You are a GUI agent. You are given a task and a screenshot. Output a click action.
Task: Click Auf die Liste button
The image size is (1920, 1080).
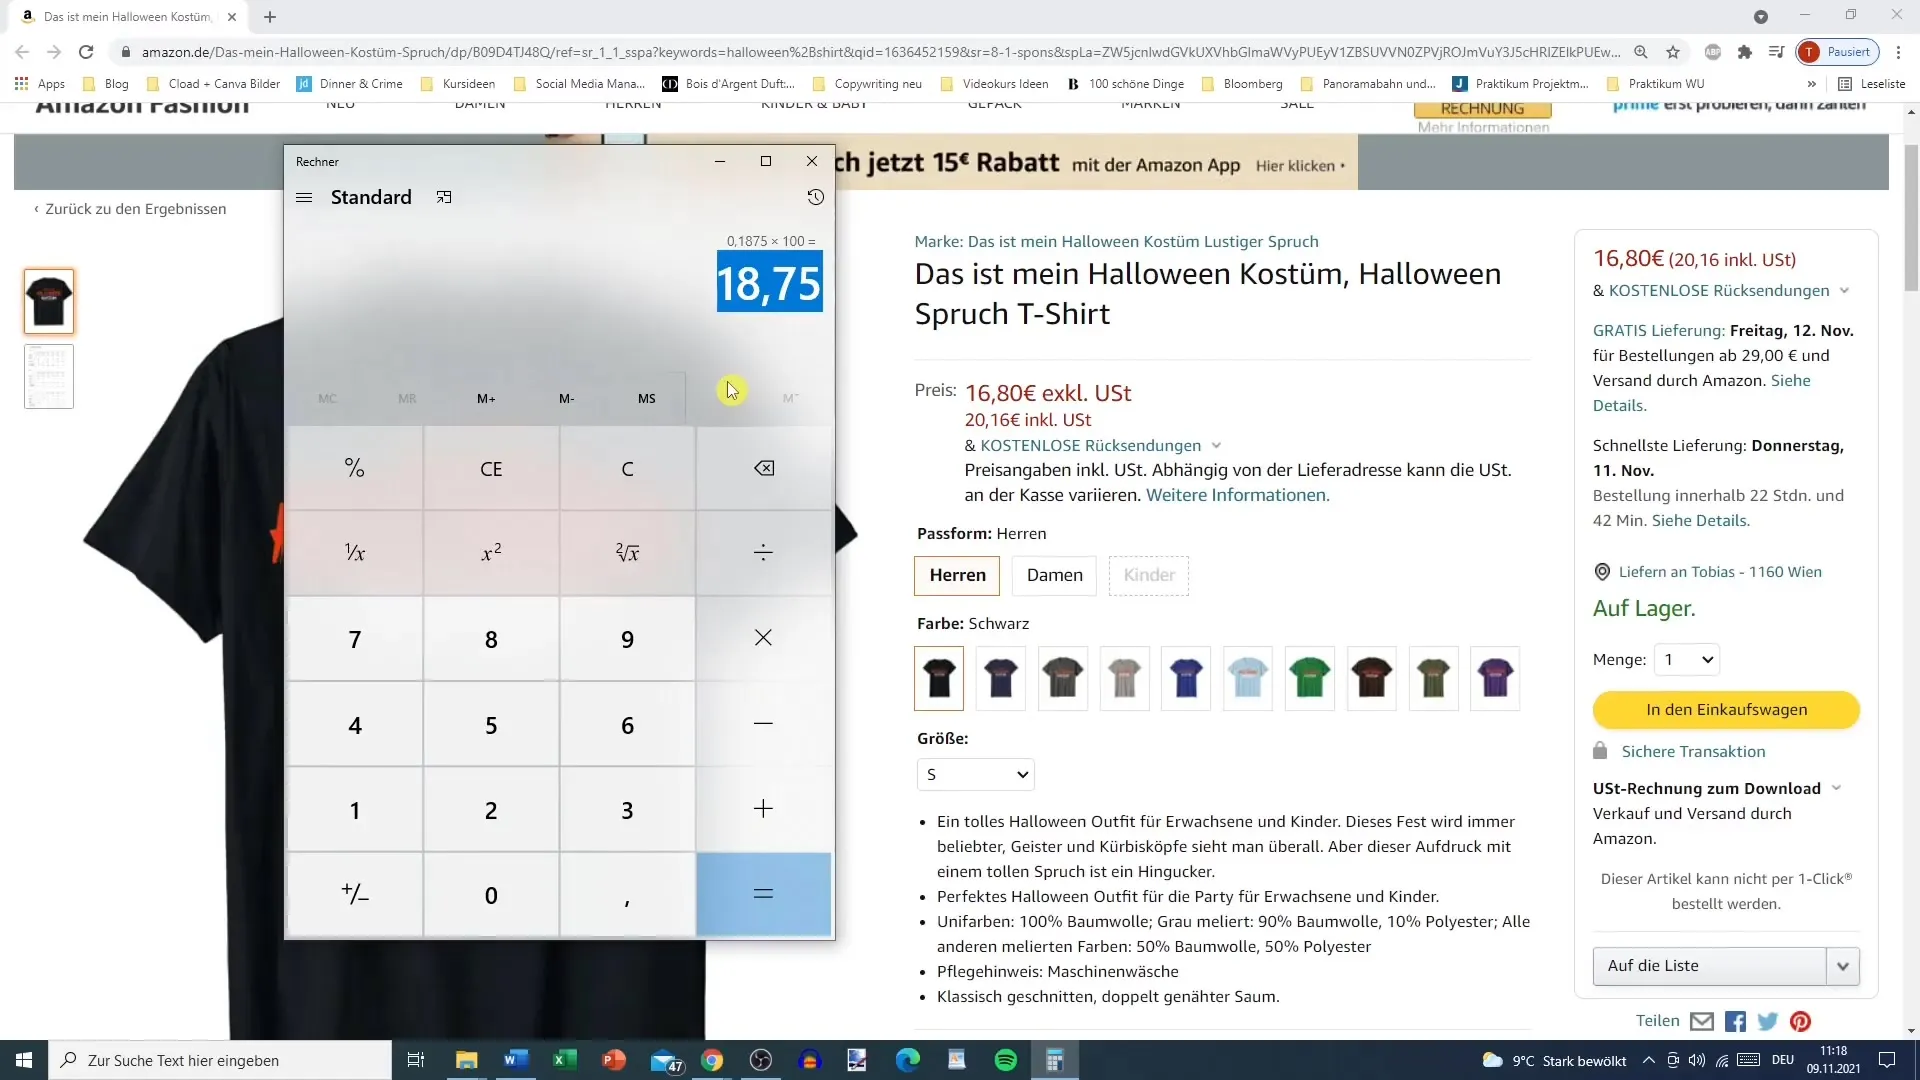1710,966
